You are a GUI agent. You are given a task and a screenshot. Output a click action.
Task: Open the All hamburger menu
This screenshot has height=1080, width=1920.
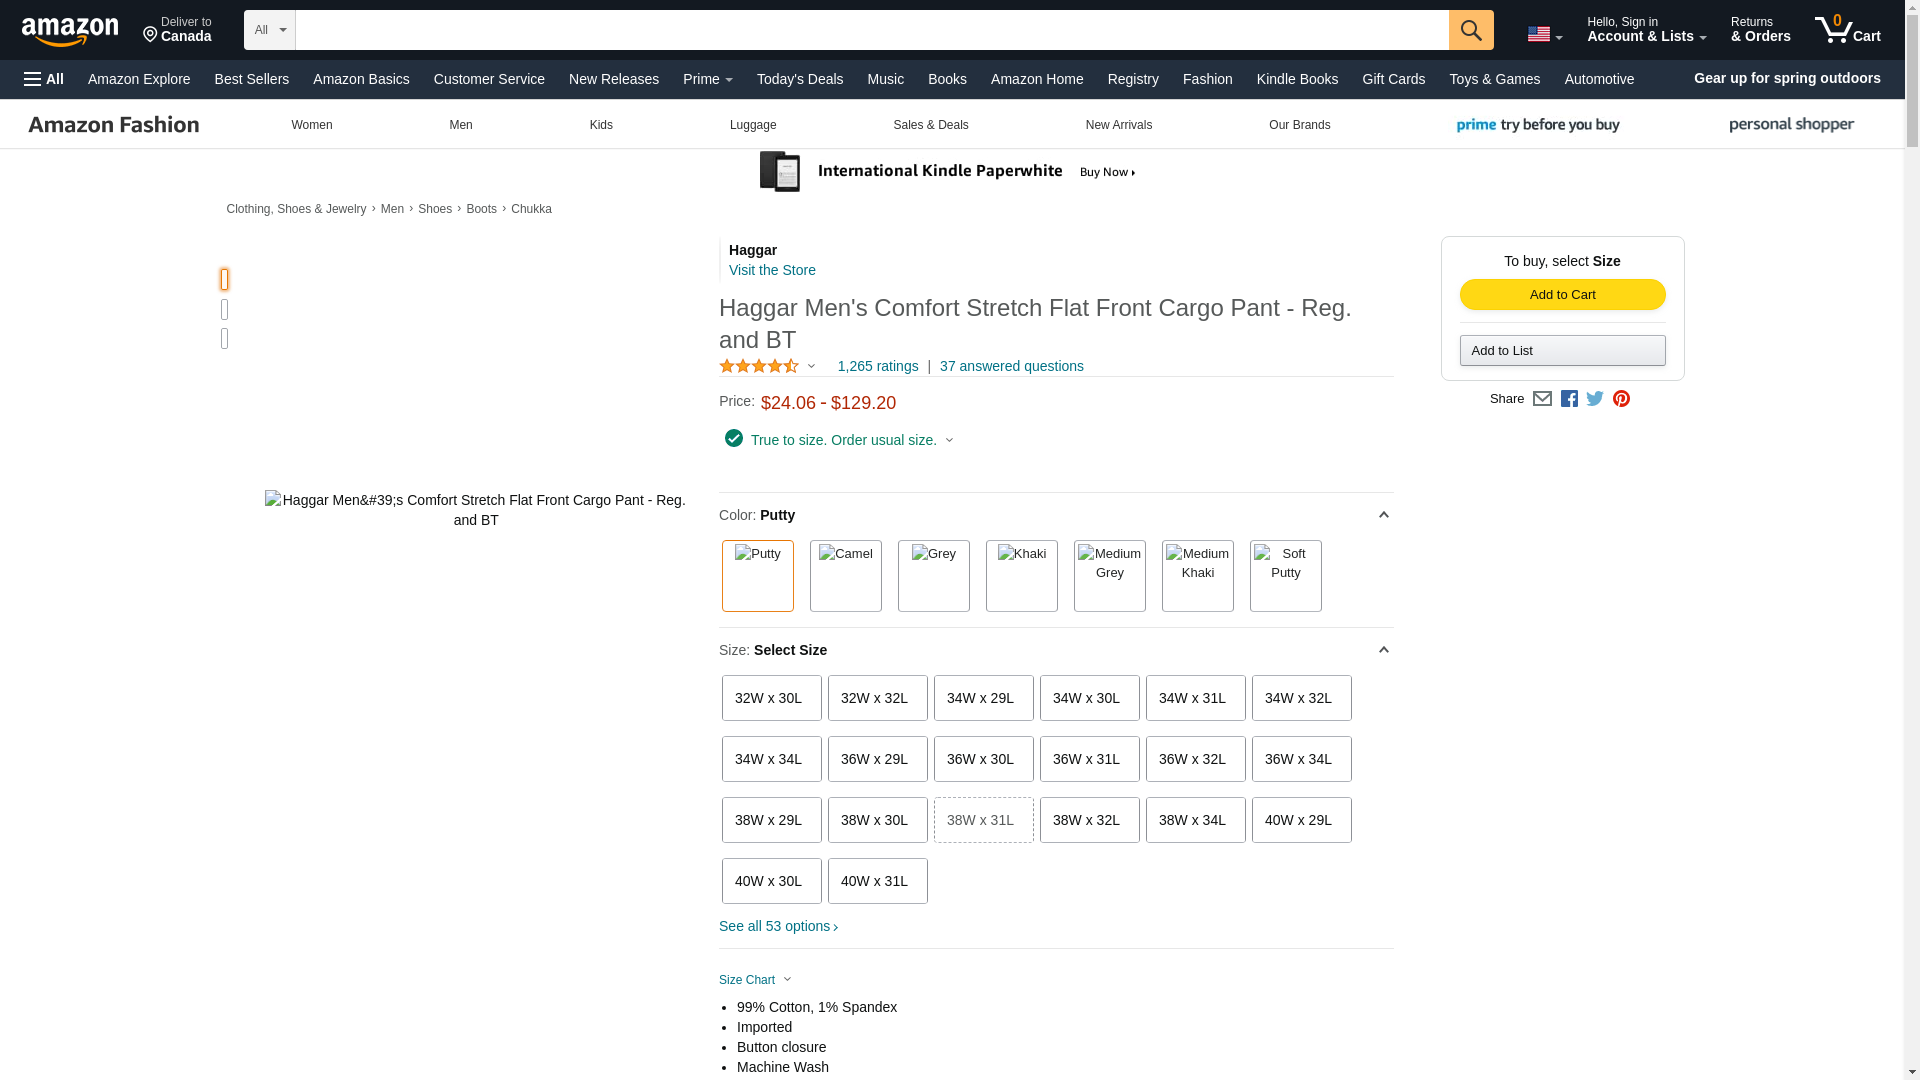44,79
